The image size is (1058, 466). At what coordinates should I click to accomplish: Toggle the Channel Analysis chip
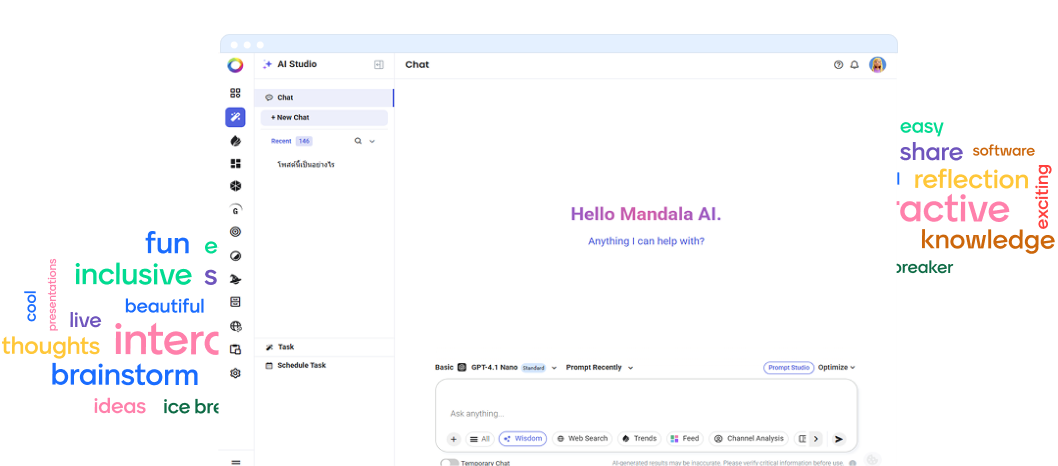pyautogui.click(x=749, y=439)
